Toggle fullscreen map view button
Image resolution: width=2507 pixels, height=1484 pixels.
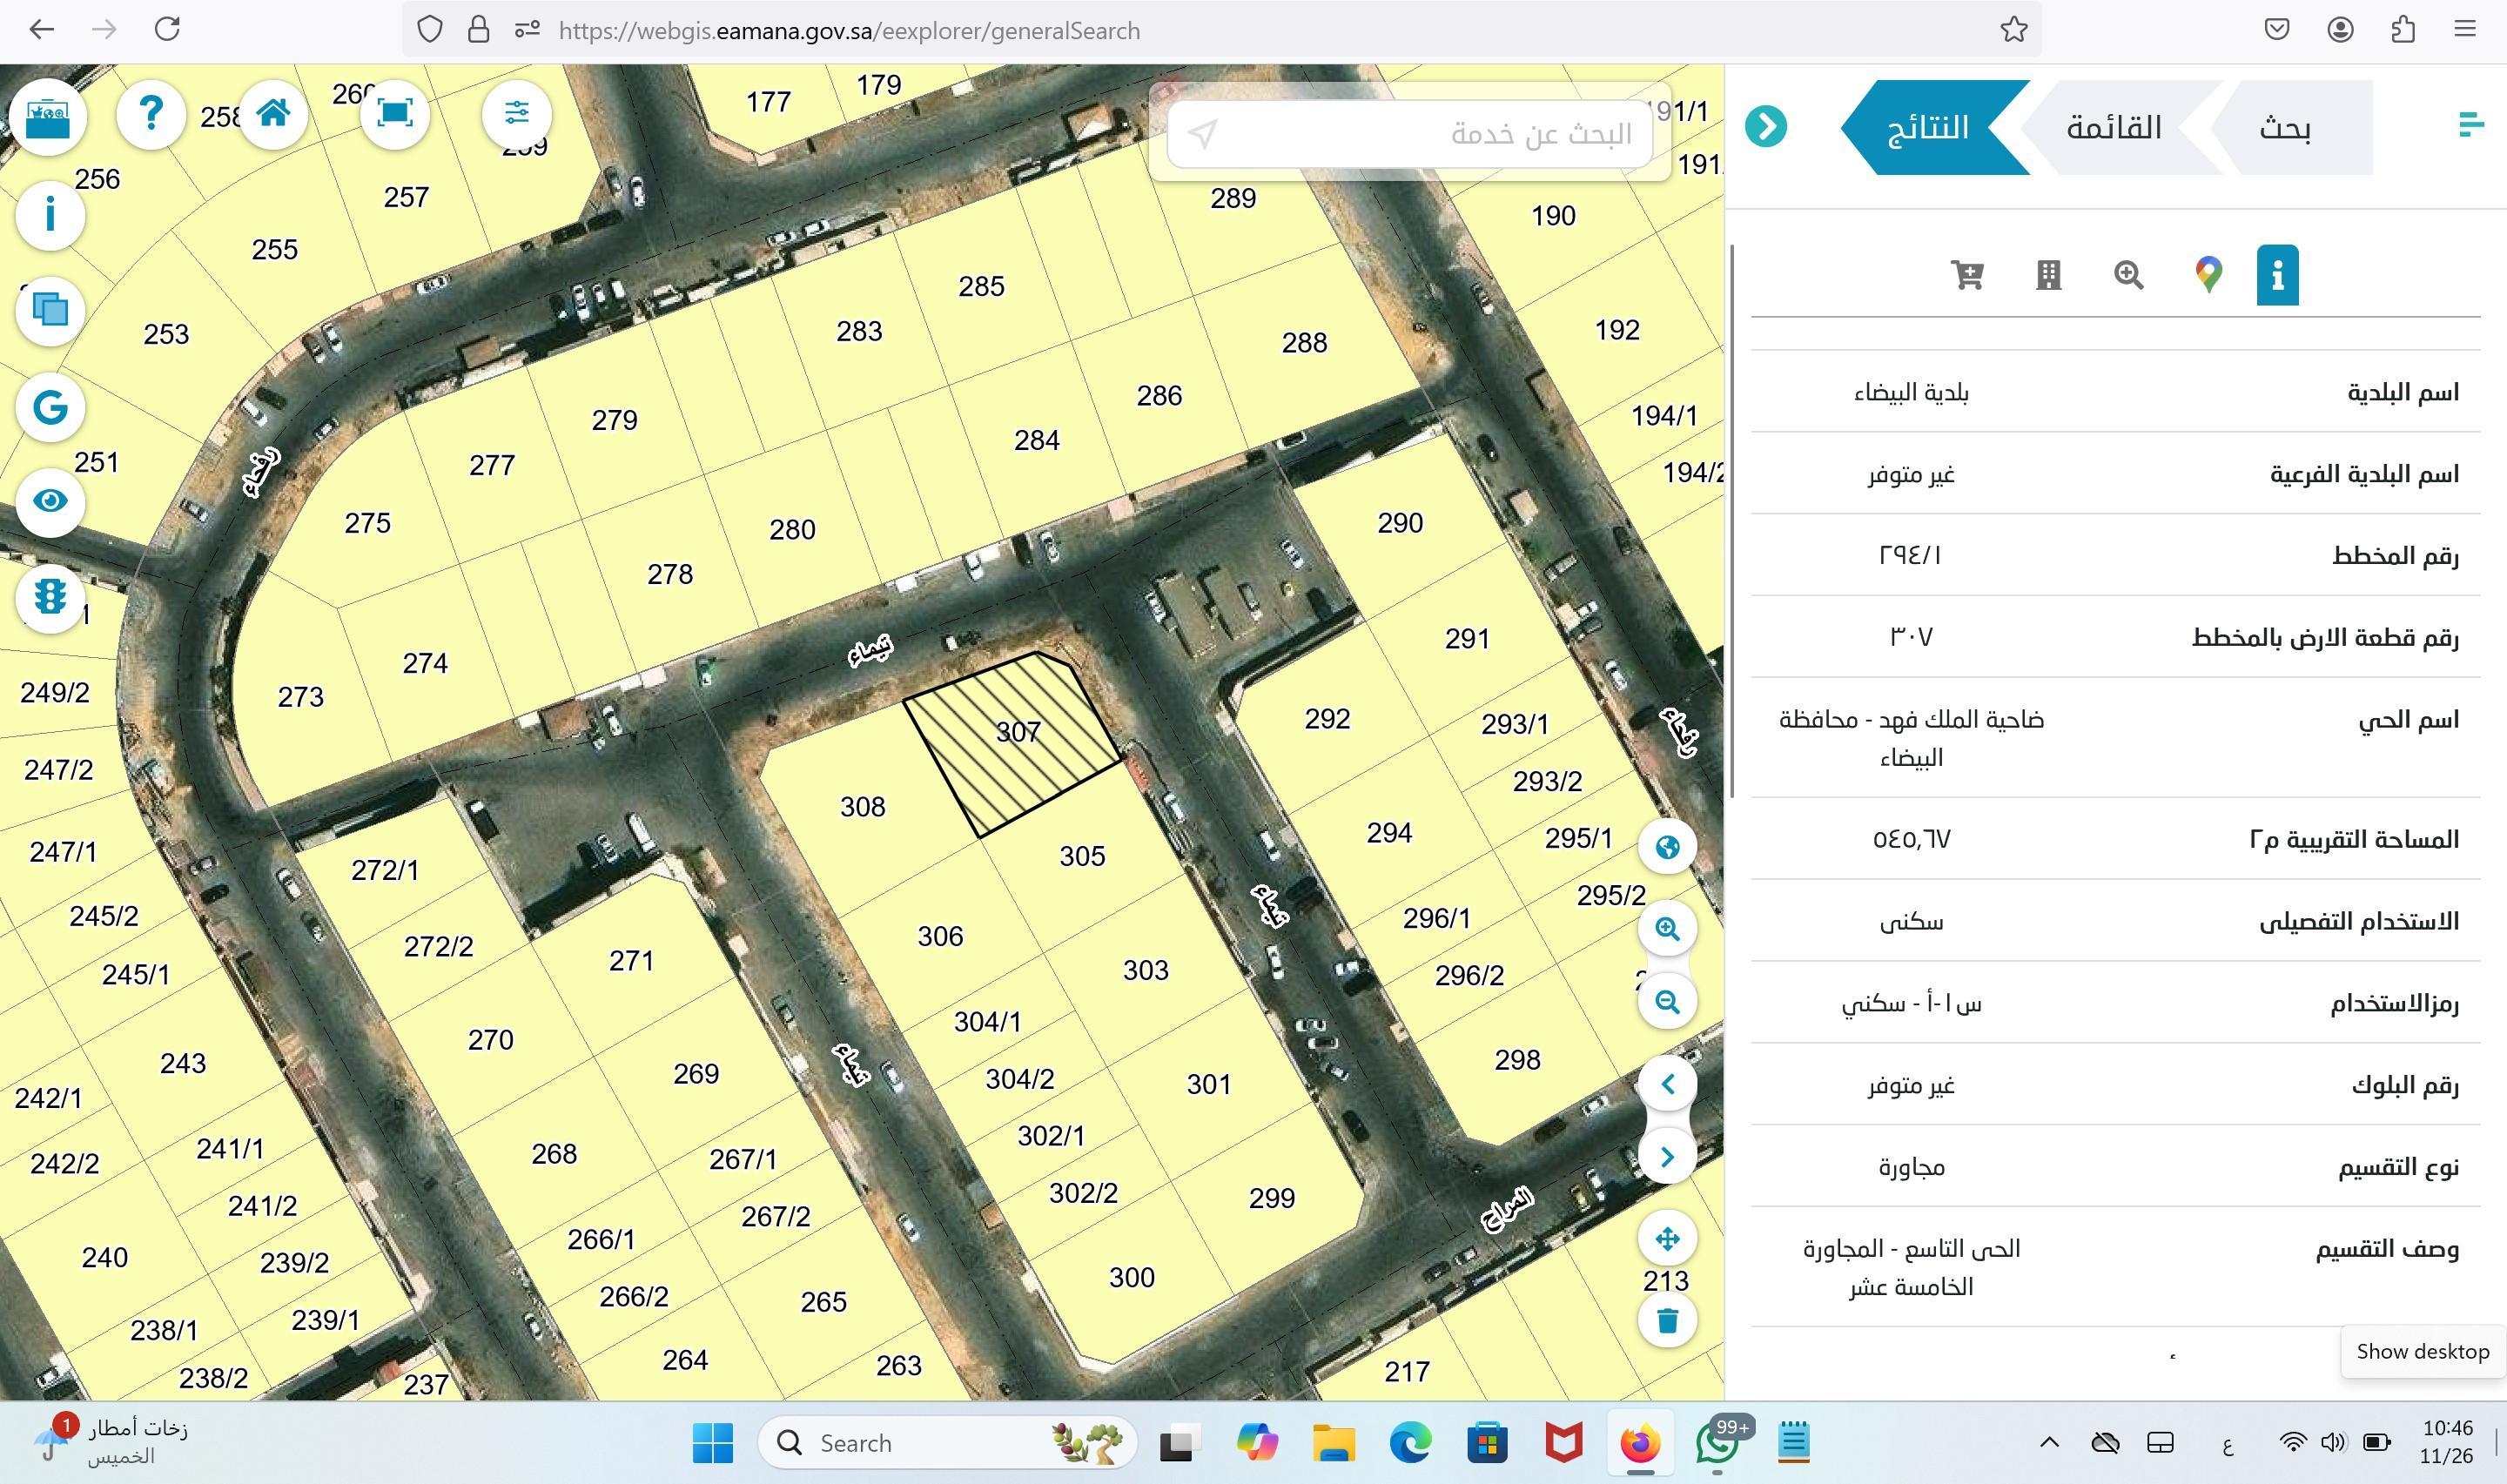[395, 114]
